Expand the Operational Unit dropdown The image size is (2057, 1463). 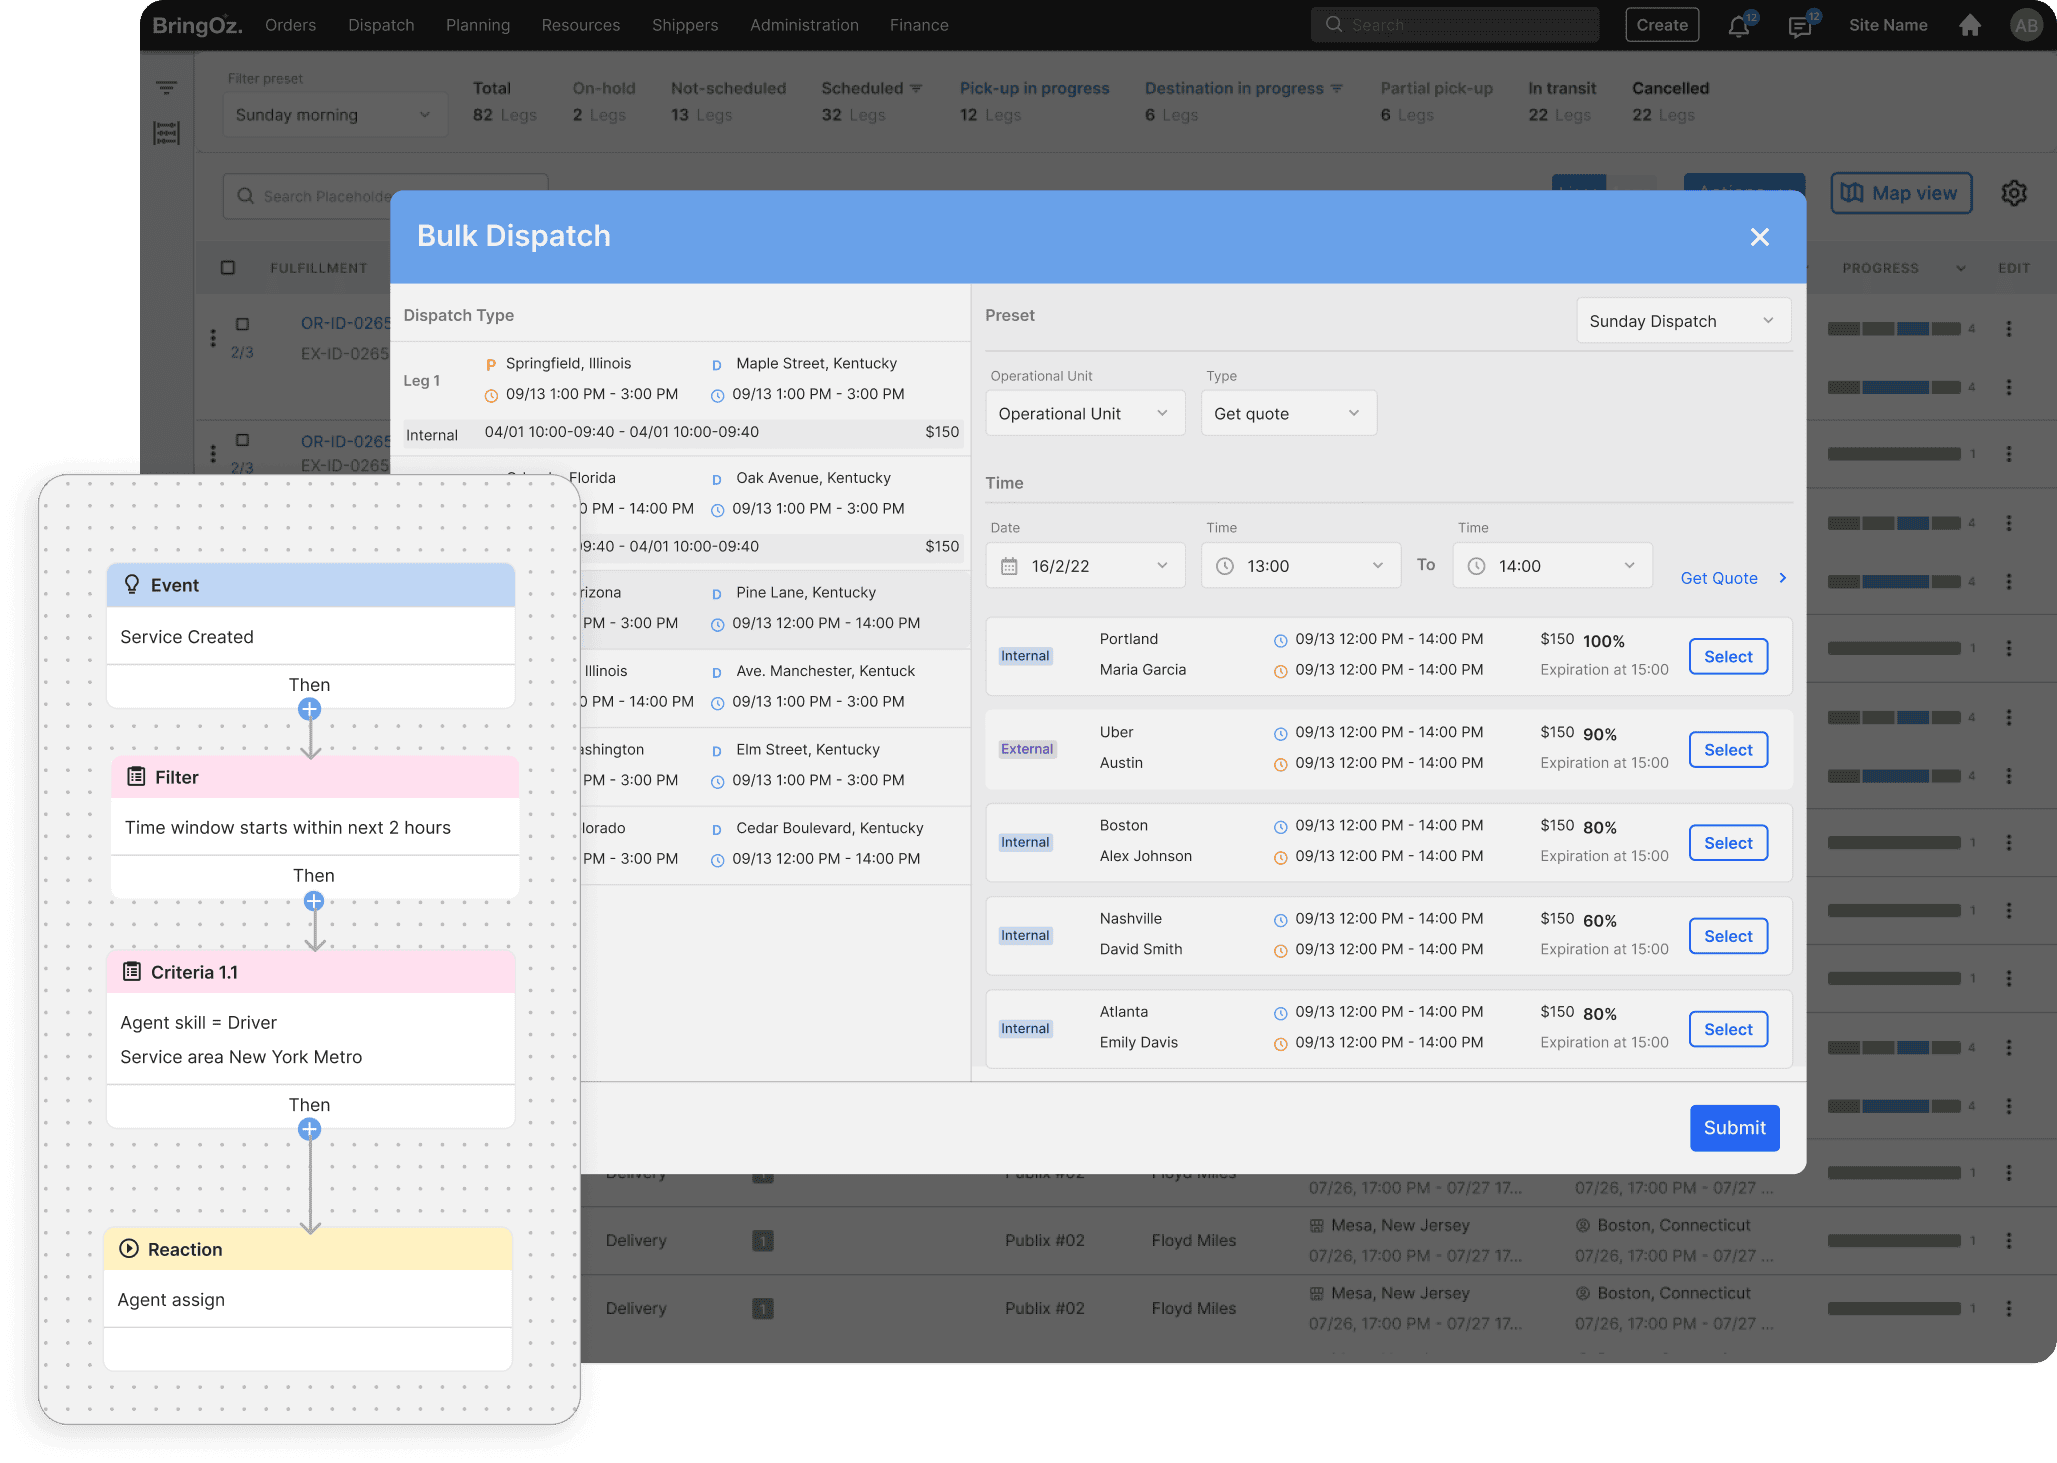(x=1085, y=414)
